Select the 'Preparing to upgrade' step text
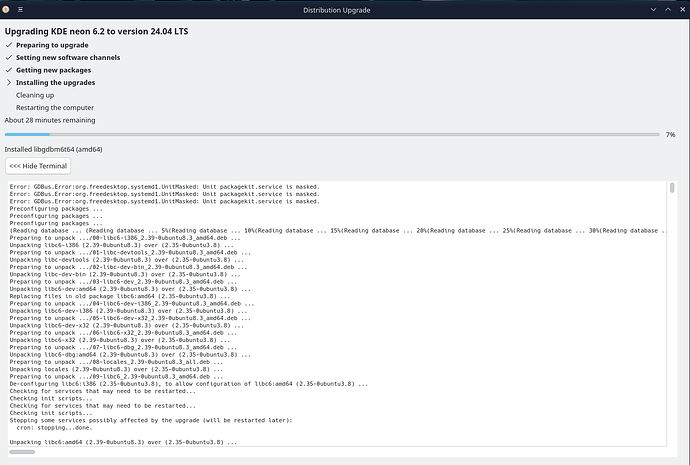This screenshot has width=690, height=465. click(x=52, y=45)
